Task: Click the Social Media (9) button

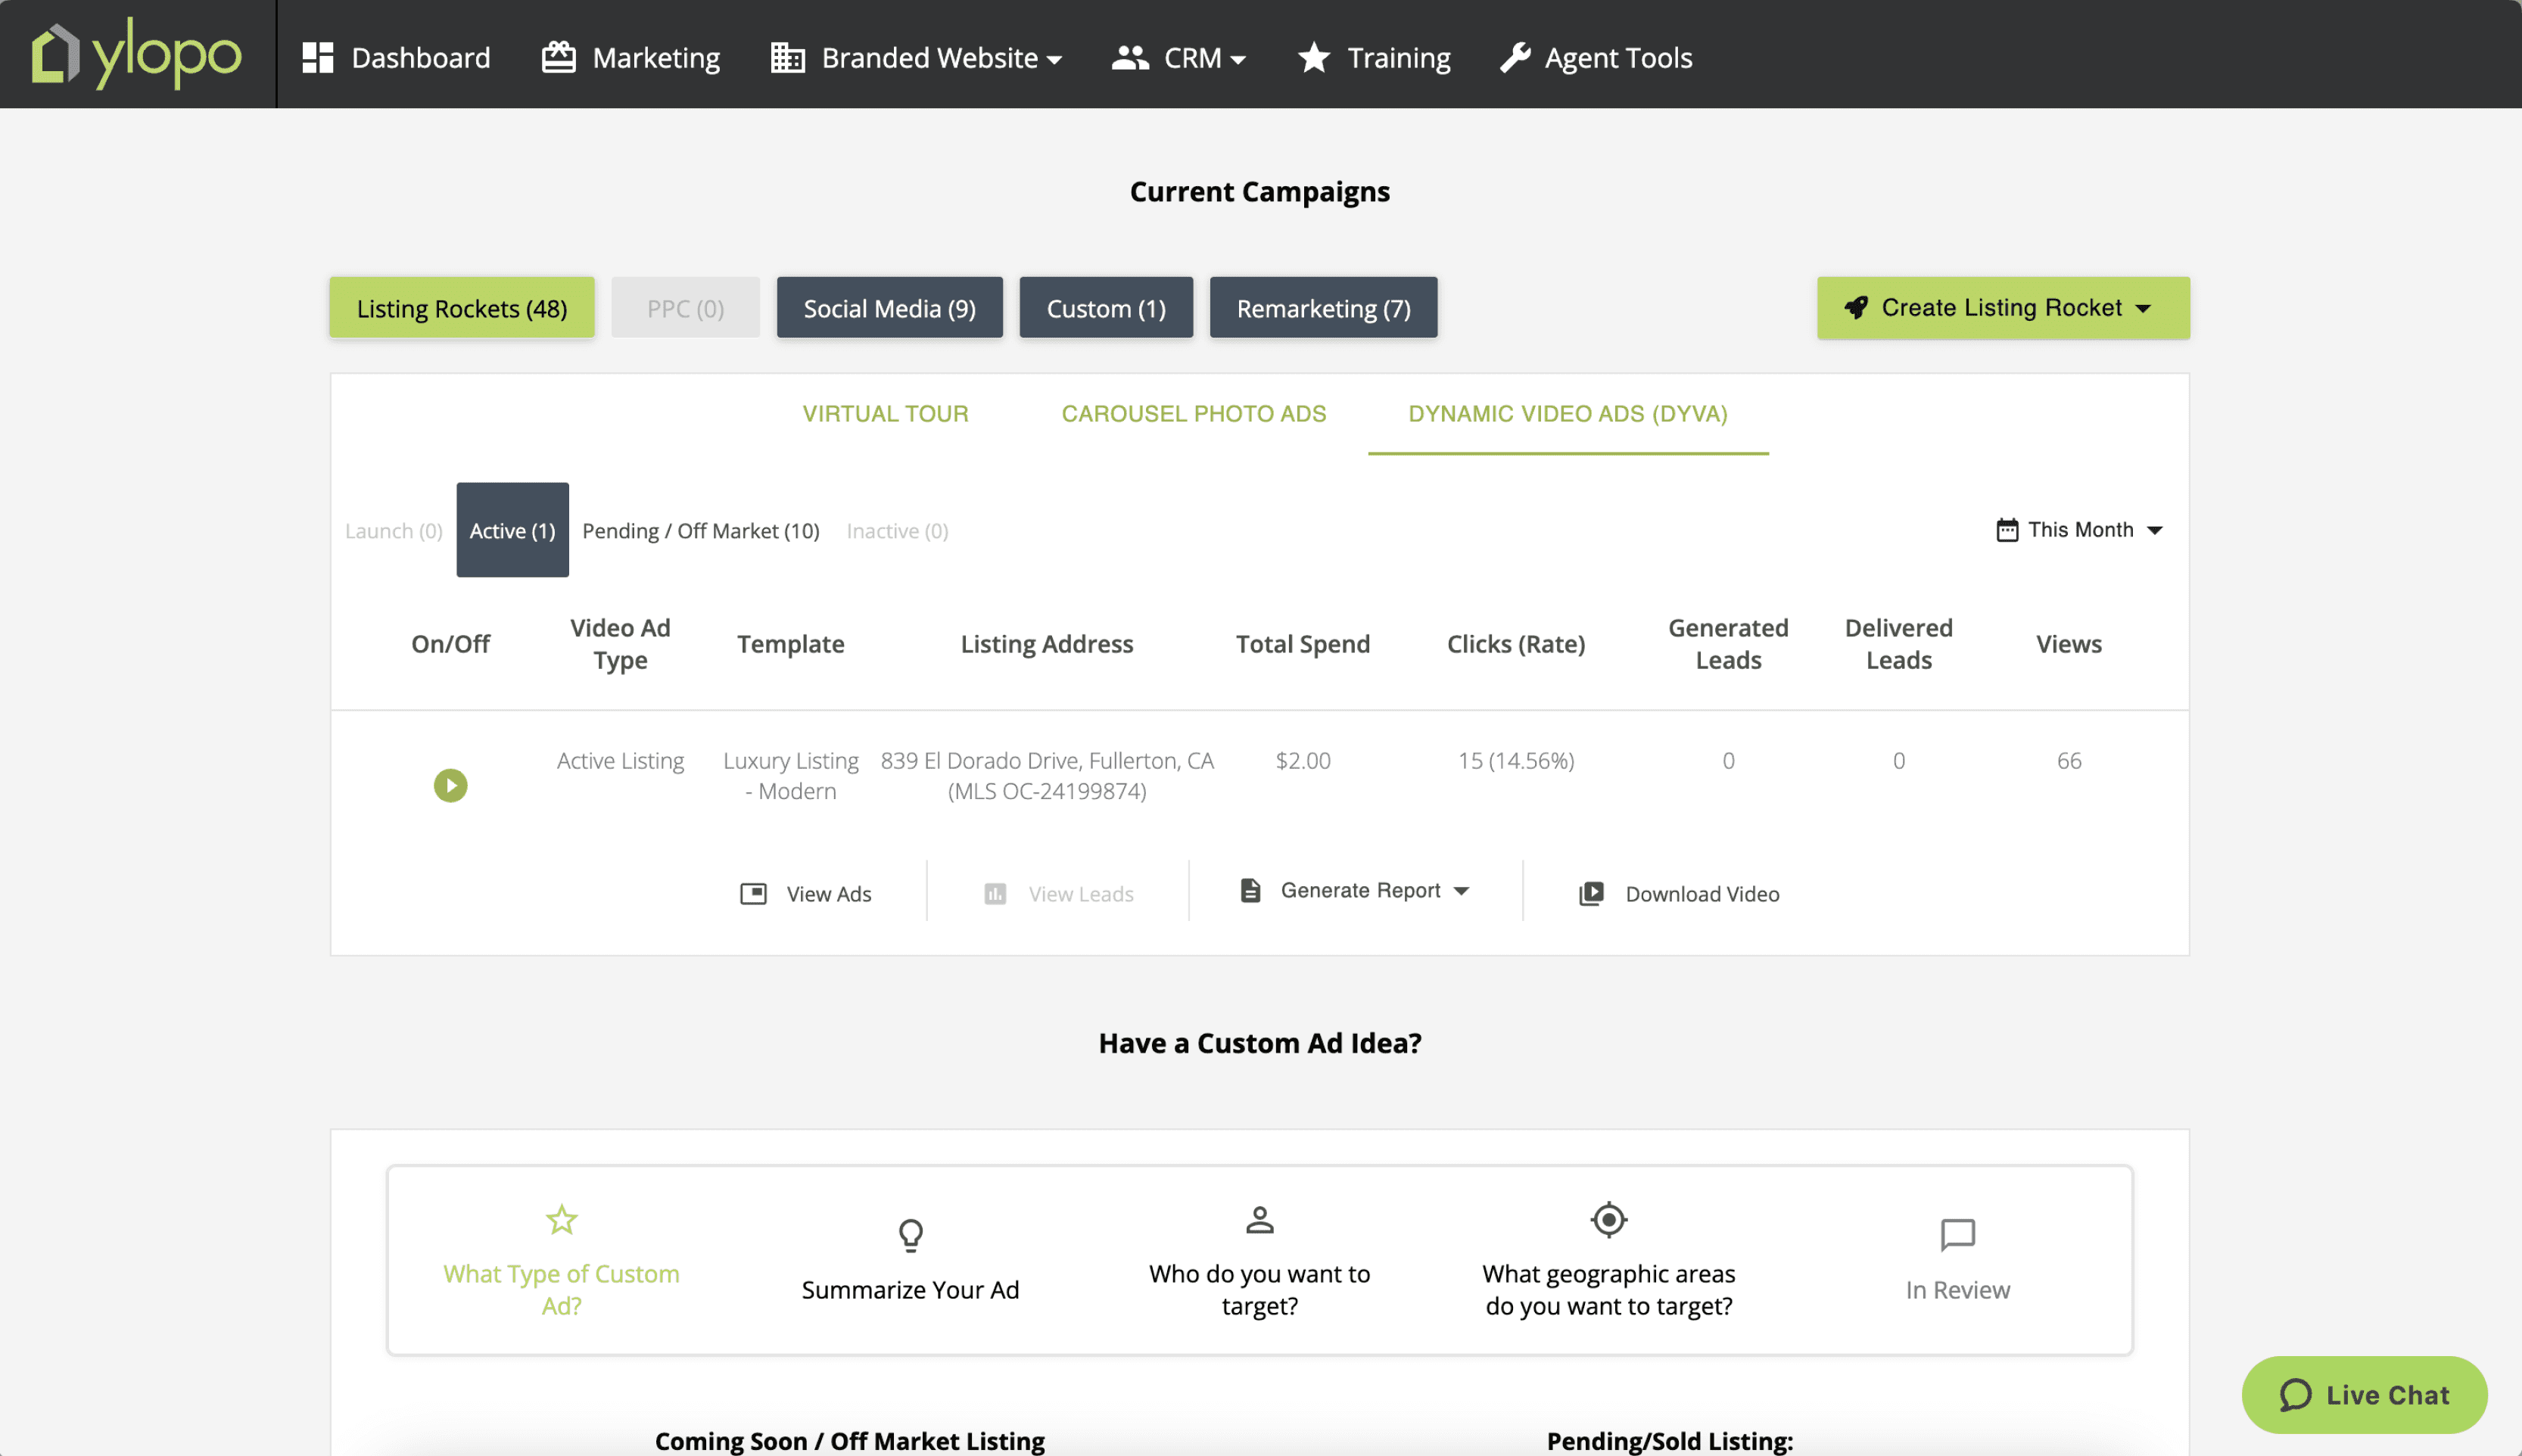Action: click(x=889, y=308)
